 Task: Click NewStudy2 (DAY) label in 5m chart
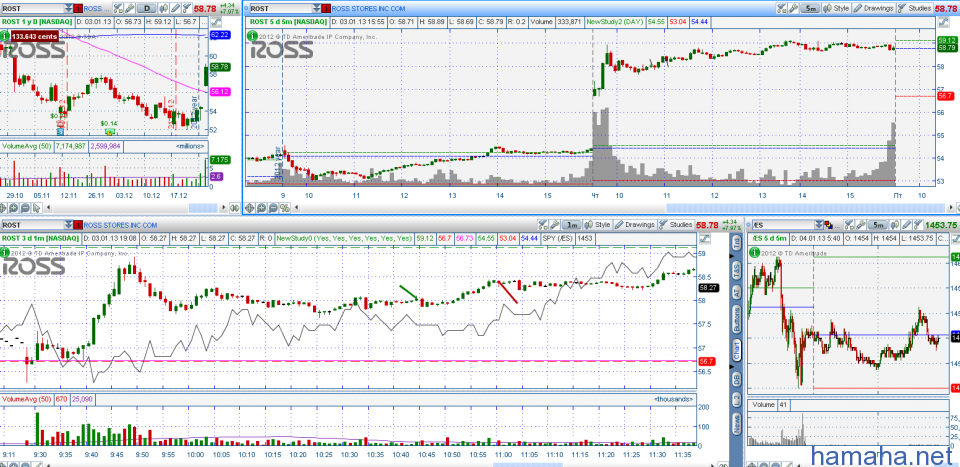(x=614, y=21)
